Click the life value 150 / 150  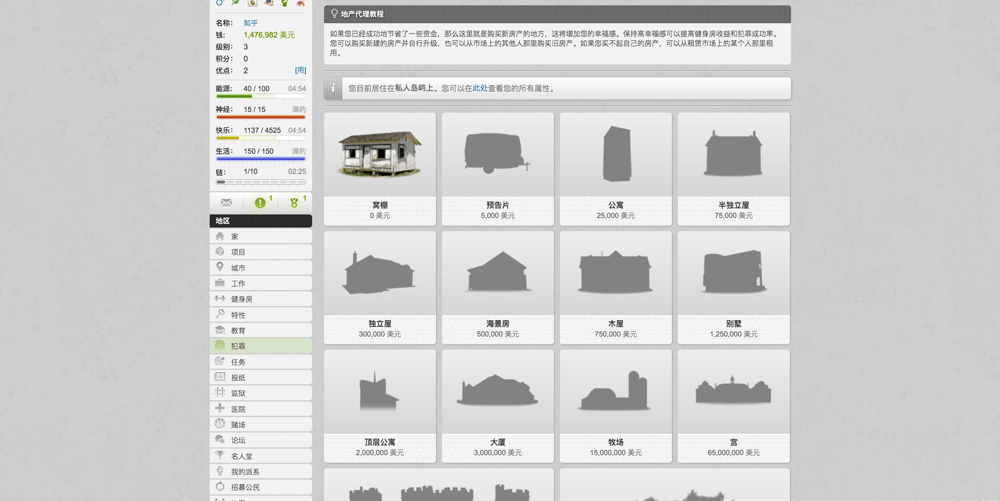pyautogui.click(x=258, y=151)
